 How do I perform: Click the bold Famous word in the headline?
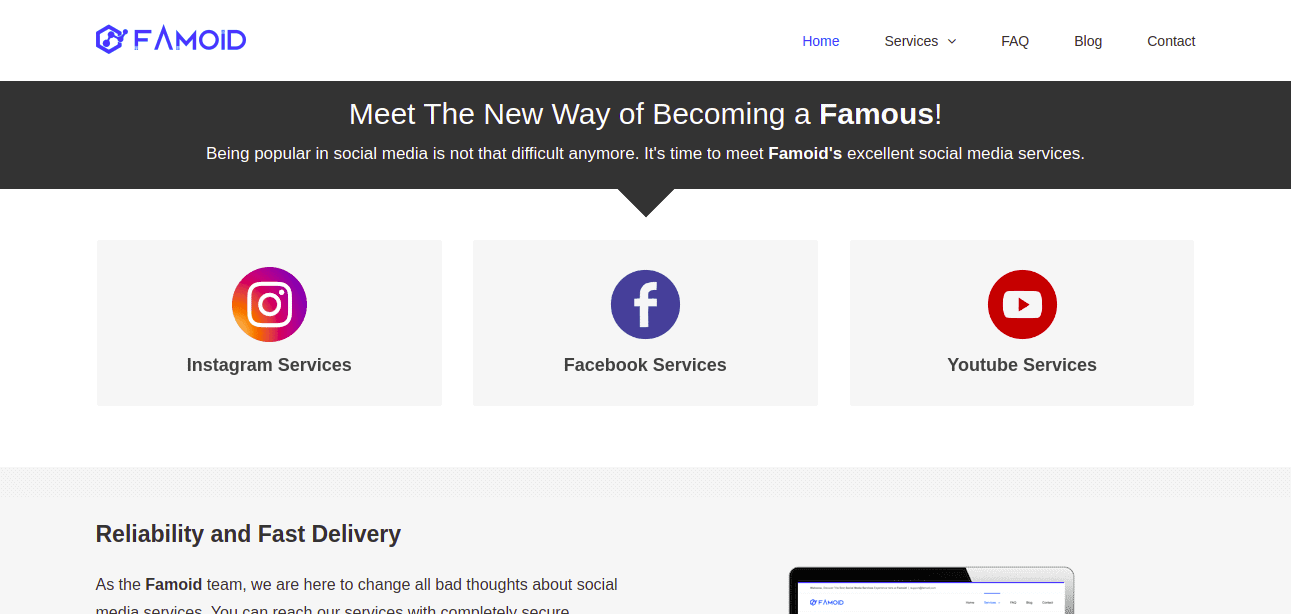[x=876, y=114]
